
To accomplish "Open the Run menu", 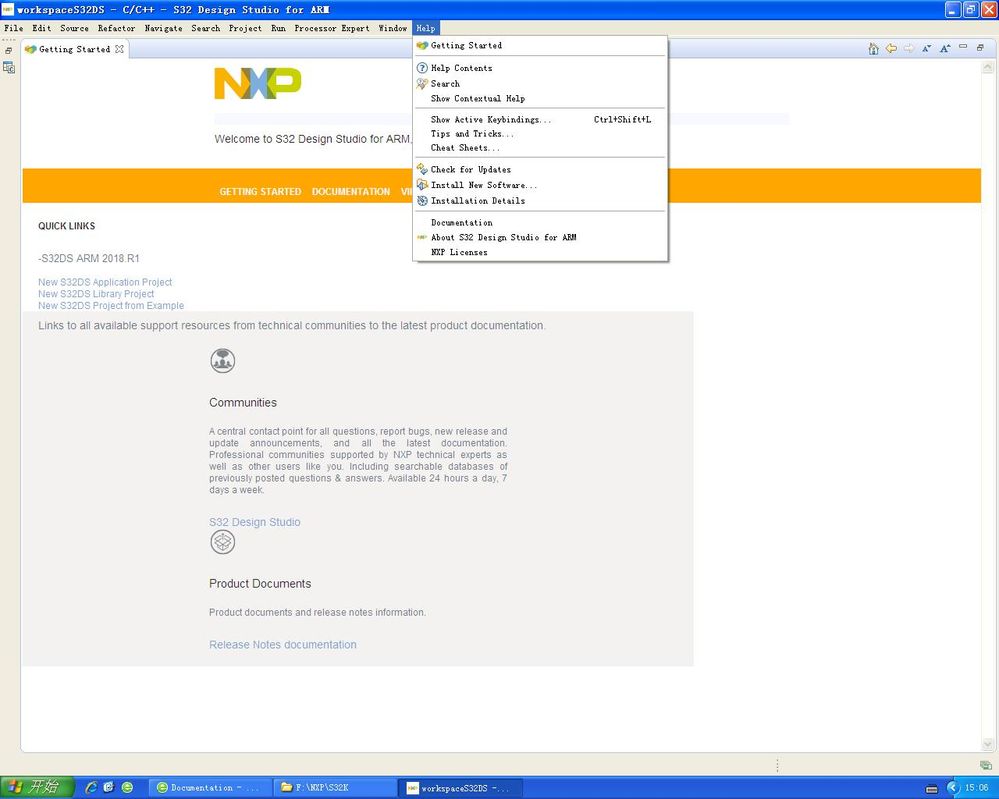I will (x=278, y=28).
